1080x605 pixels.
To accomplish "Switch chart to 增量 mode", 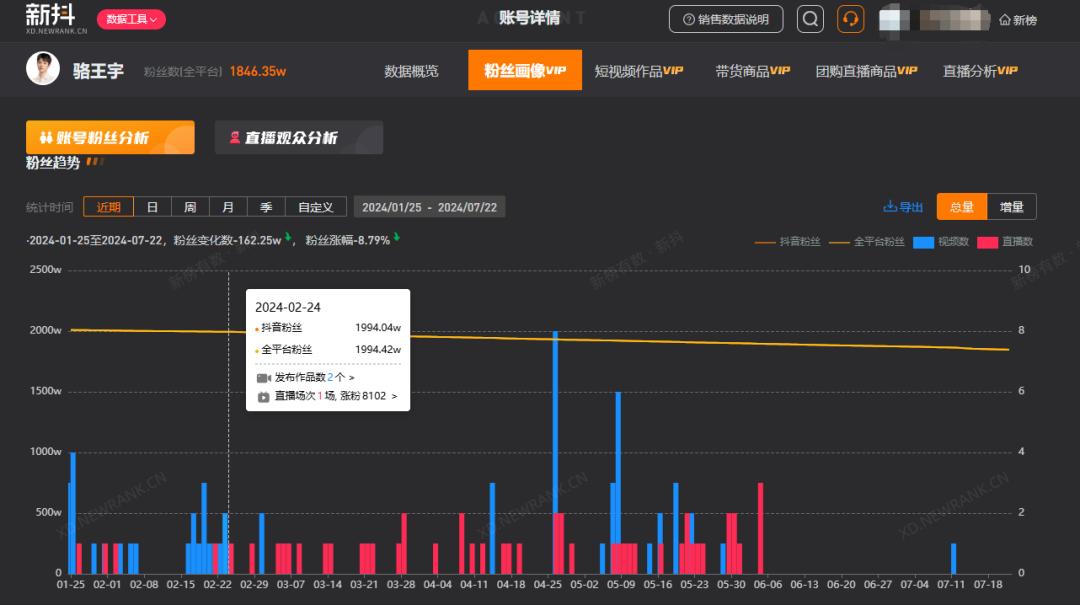I will [1011, 207].
